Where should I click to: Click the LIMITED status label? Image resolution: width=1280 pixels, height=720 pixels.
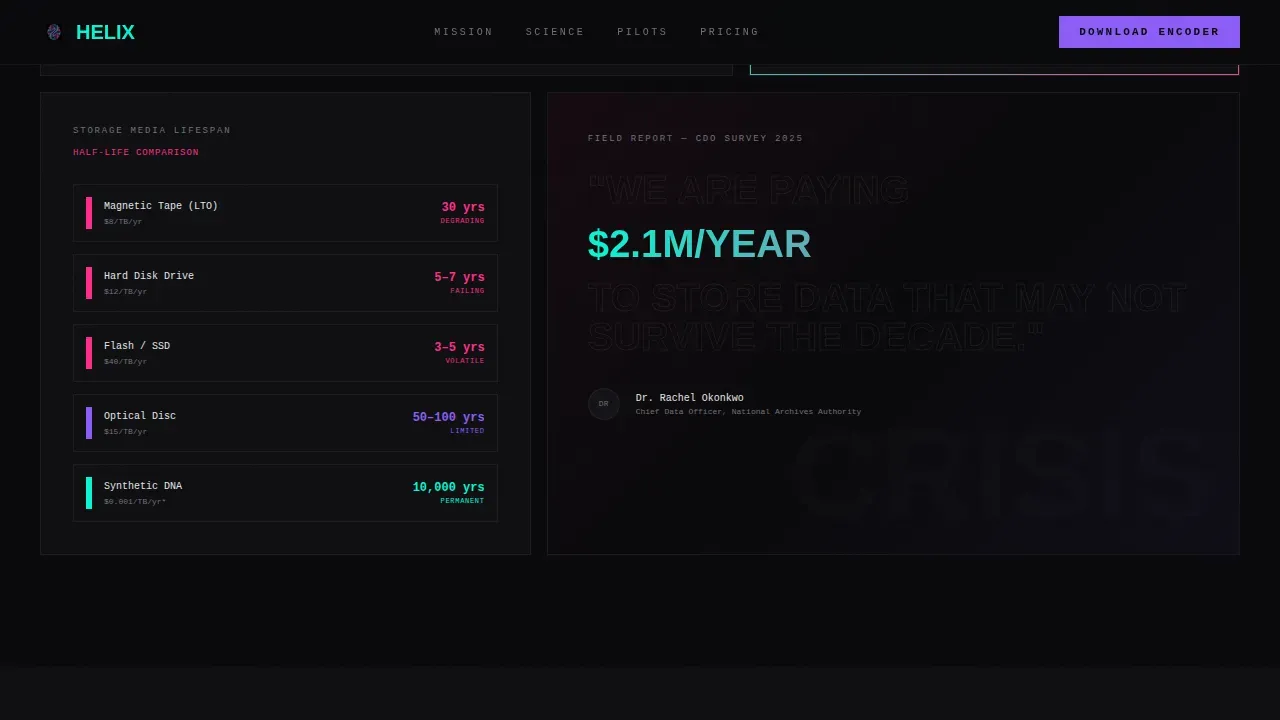(467, 431)
